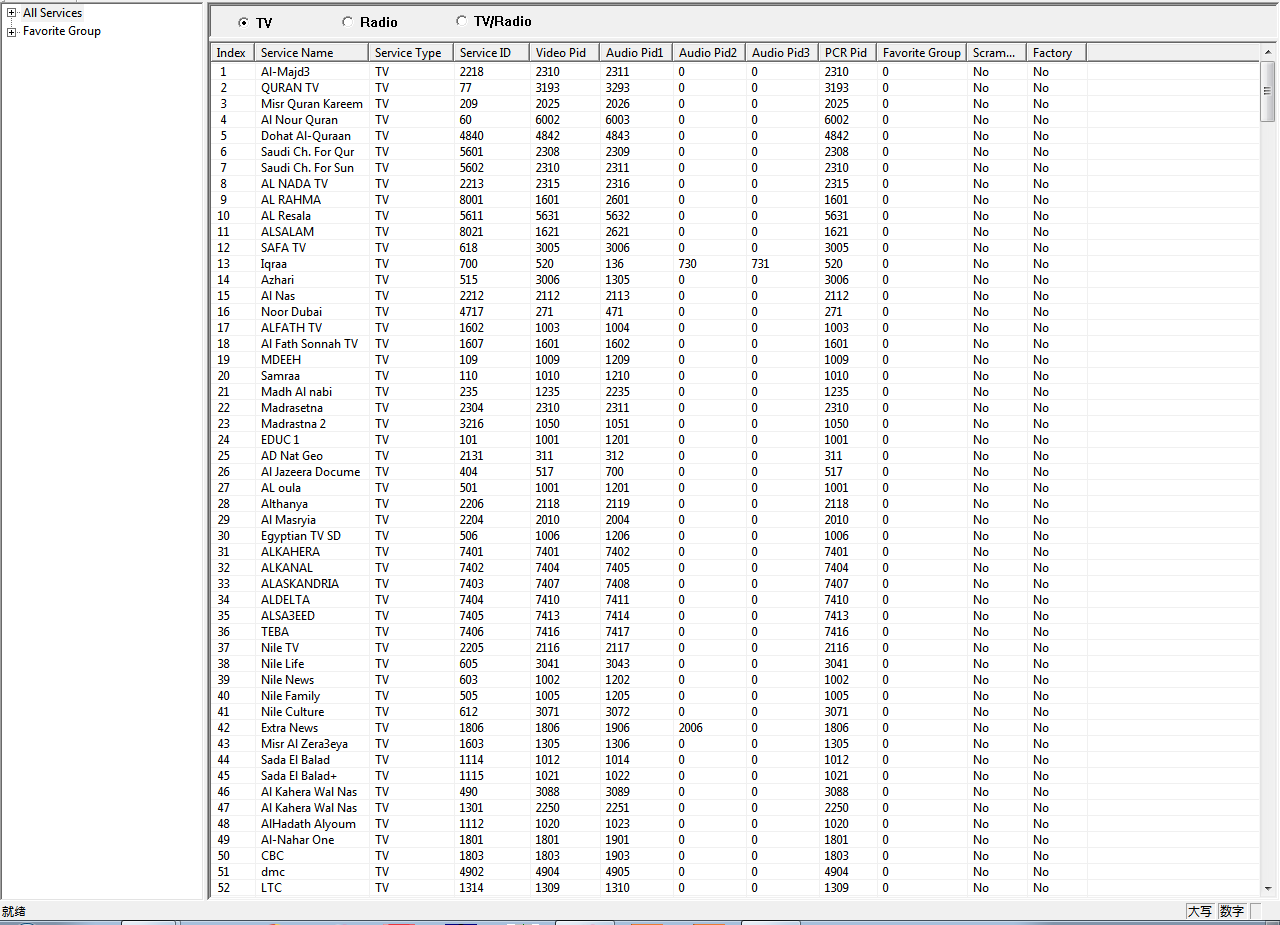Expand the Favorite Group tree node

12,31
